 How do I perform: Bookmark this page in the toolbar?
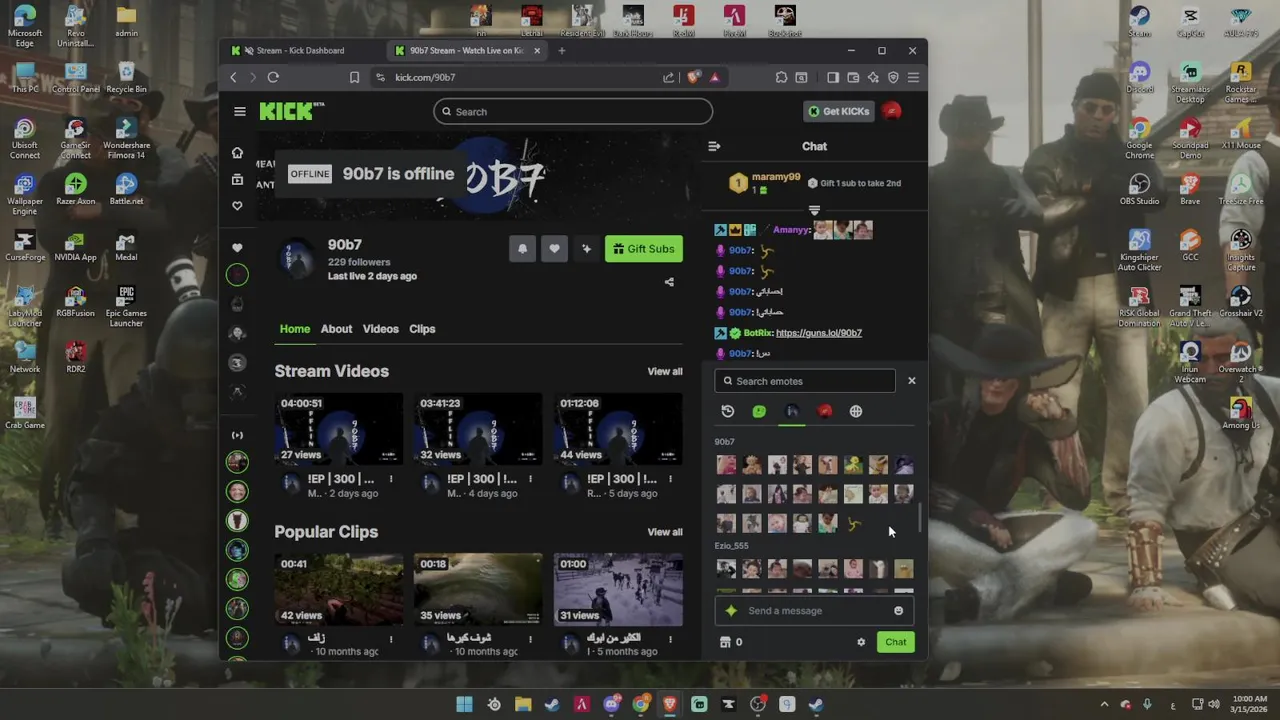tap(354, 77)
